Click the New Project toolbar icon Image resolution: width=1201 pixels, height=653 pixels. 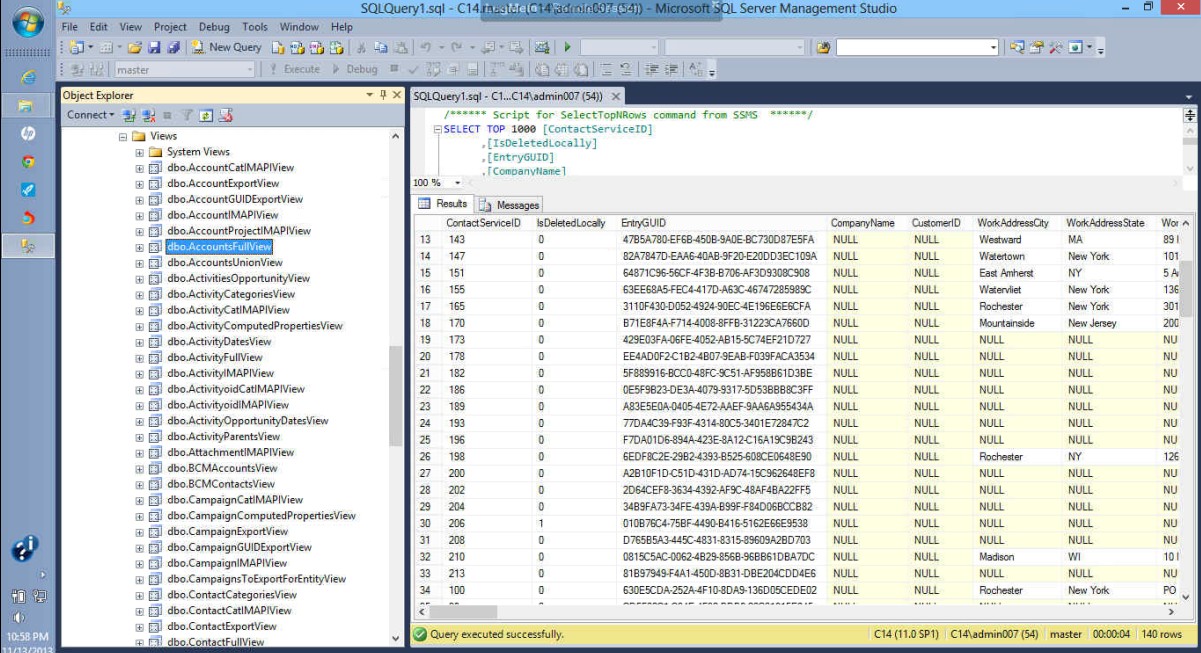point(75,47)
